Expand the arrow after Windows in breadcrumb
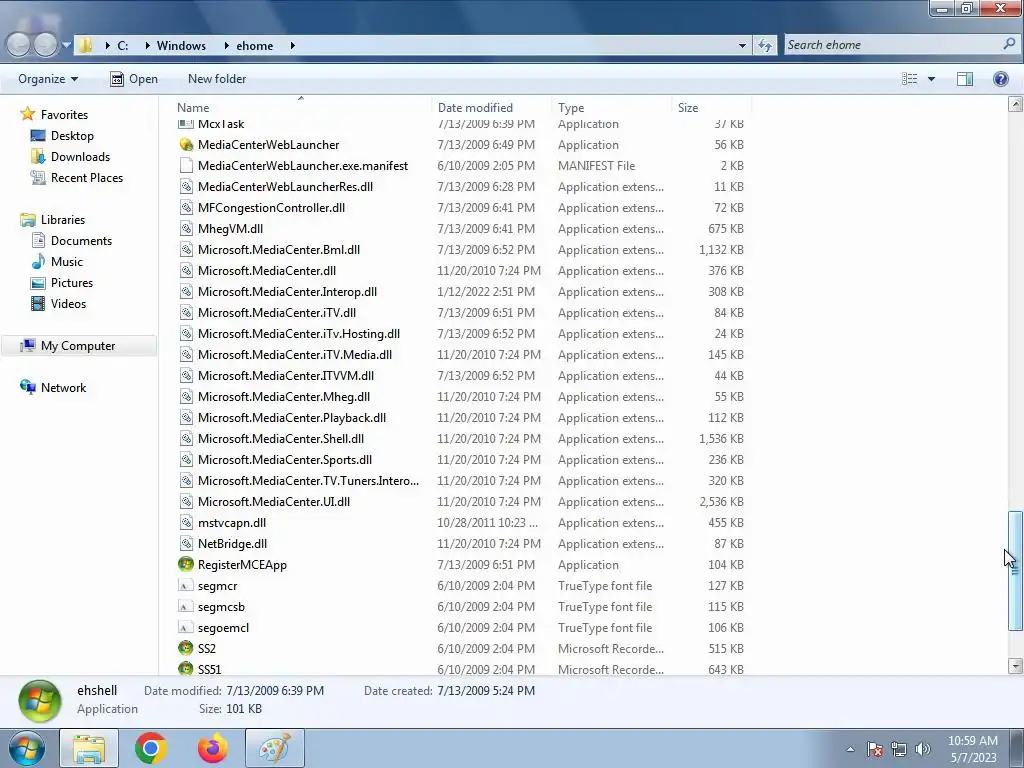The width and height of the screenshot is (1024, 768). [226, 46]
